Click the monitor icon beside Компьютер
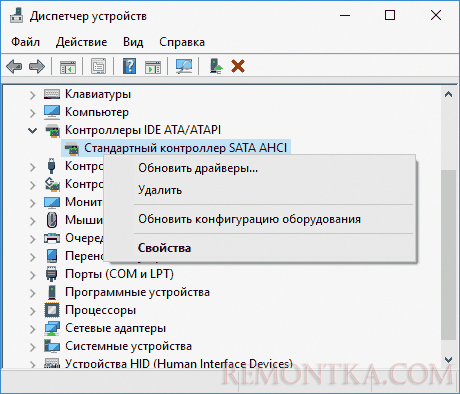The width and height of the screenshot is (460, 394). [52, 112]
